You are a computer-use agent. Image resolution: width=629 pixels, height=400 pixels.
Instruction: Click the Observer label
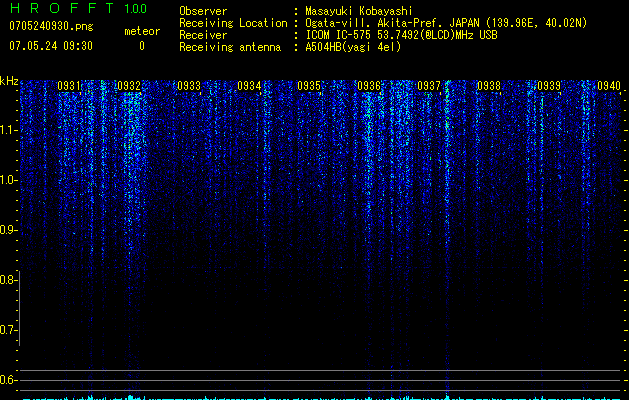203,11
